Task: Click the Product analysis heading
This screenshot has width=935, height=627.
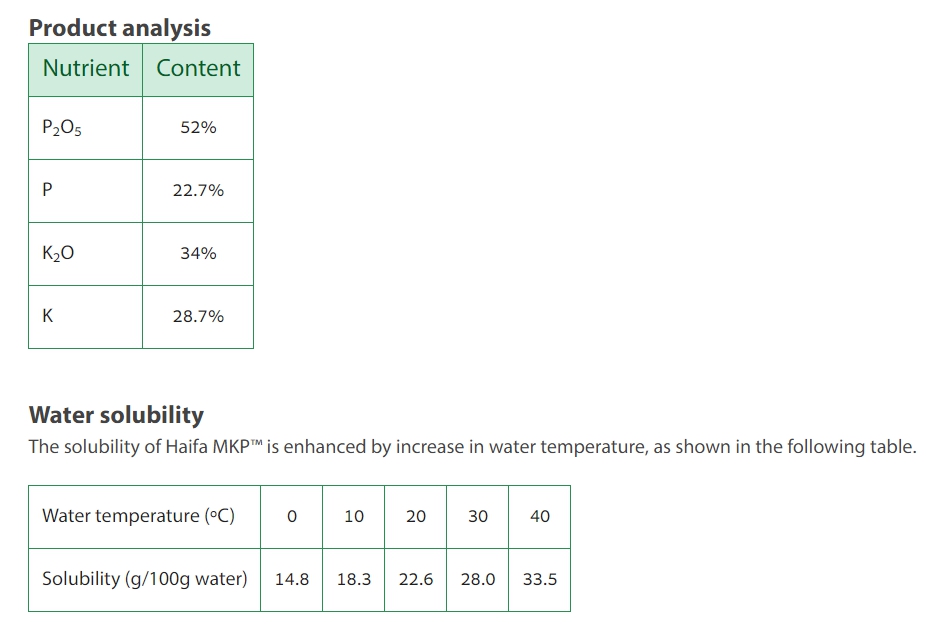Action: [120, 28]
